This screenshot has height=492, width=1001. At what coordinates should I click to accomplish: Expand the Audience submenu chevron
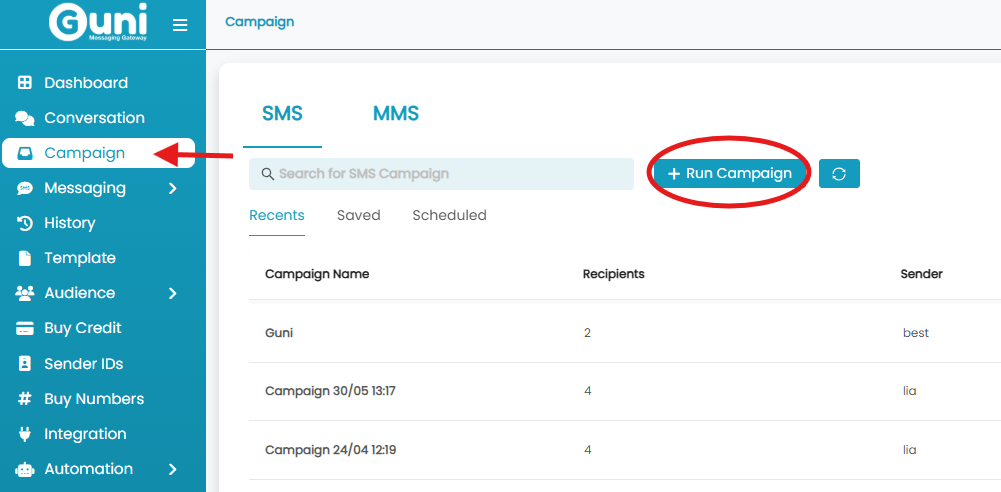(x=172, y=294)
